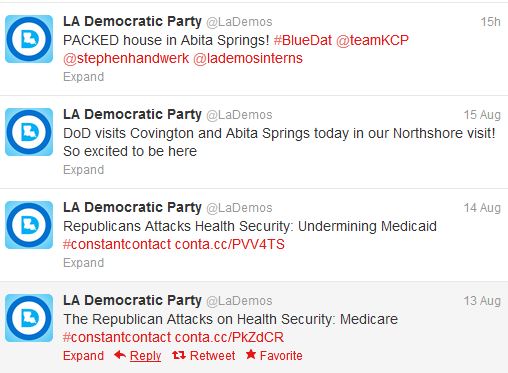Click the Favorite star icon on the Medicare tweet

(x=251, y=354)
